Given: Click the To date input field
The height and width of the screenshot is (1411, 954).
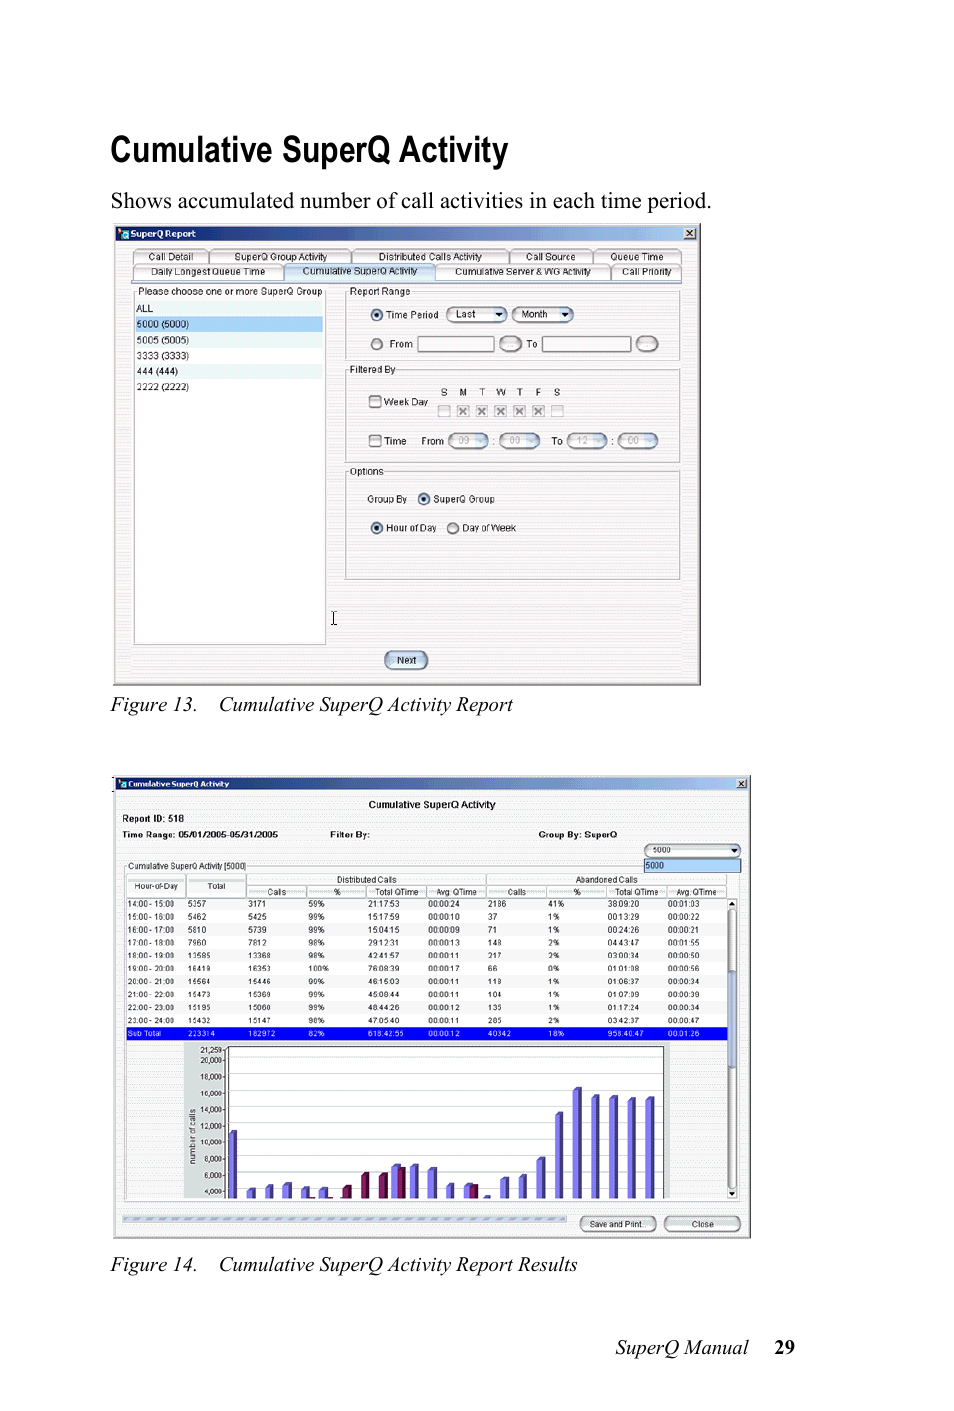Looking at the screenshot, I should tap(587, 344).
